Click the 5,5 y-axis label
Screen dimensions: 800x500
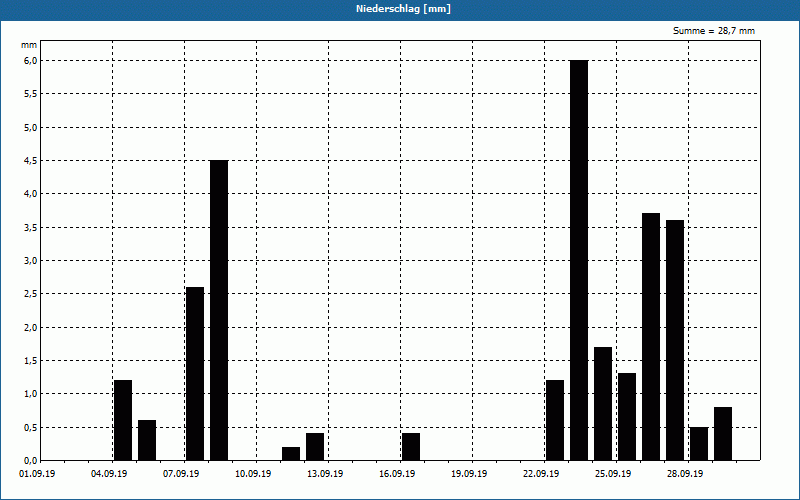31,94
